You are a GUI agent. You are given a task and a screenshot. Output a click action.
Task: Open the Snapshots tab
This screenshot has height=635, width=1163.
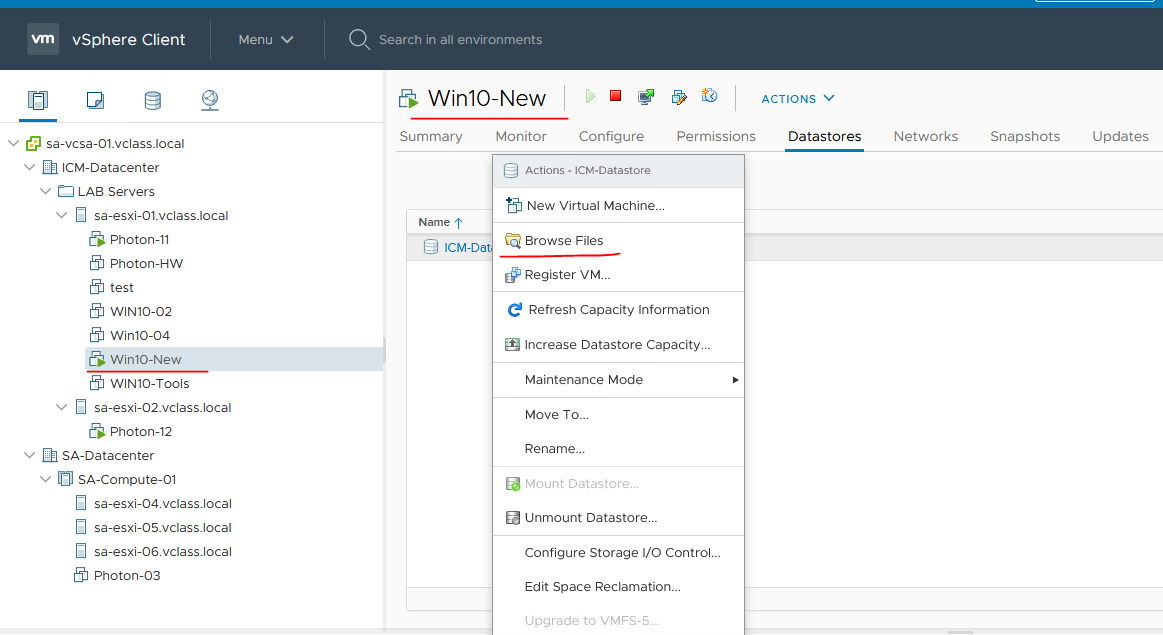tap(1025, 136)
